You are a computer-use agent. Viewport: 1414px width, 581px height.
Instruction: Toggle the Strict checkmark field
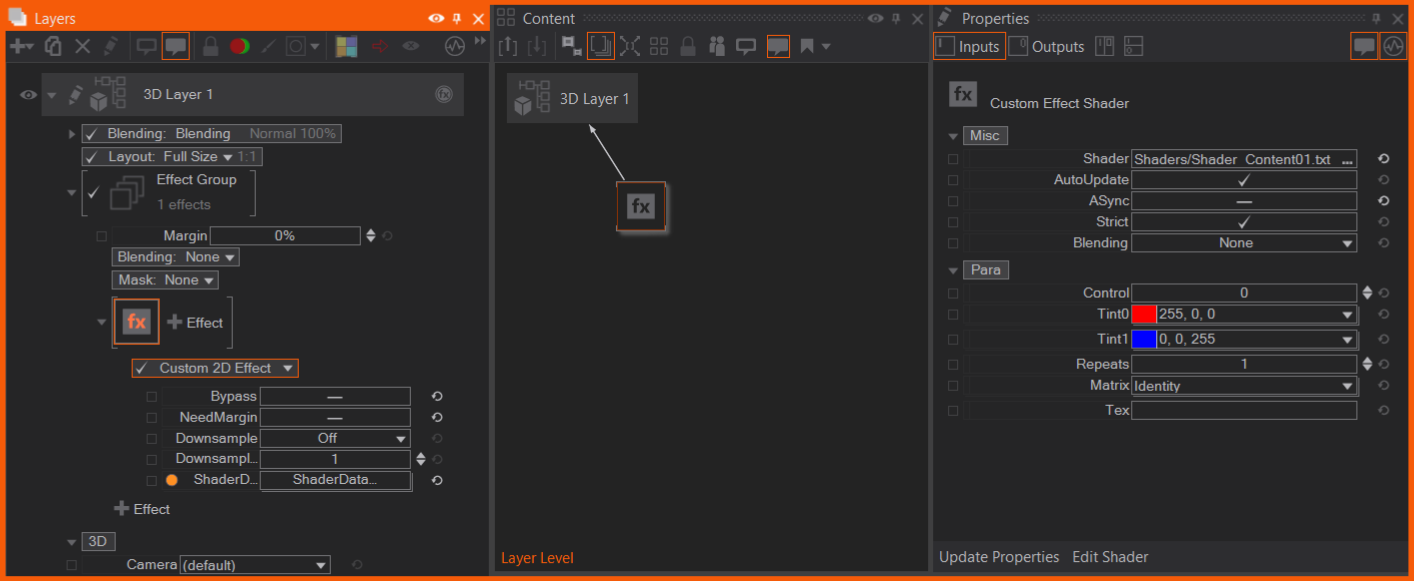pos(1243,222)
